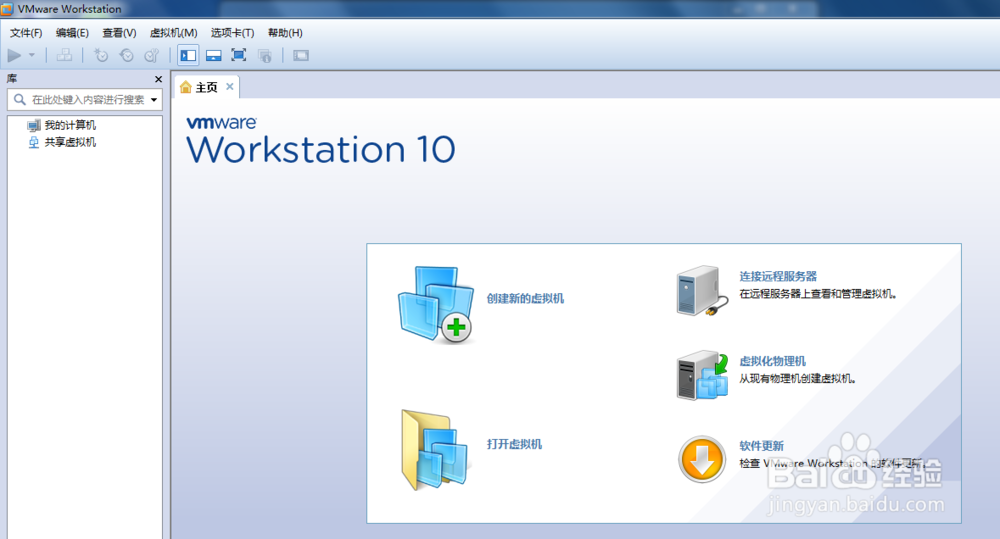Click the Unity mode toolbar icon

tap(265, 55)
